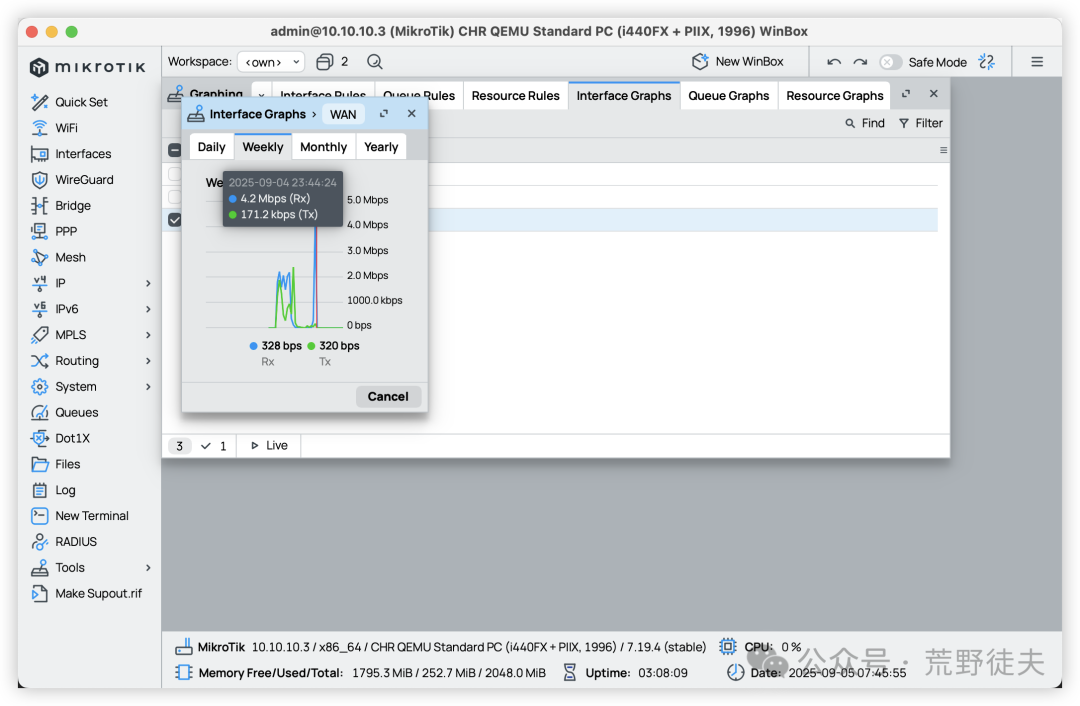This screenshot has height=706, width=1080.
Task: Switch to the Daily graph tab
Action: (211, 147)
